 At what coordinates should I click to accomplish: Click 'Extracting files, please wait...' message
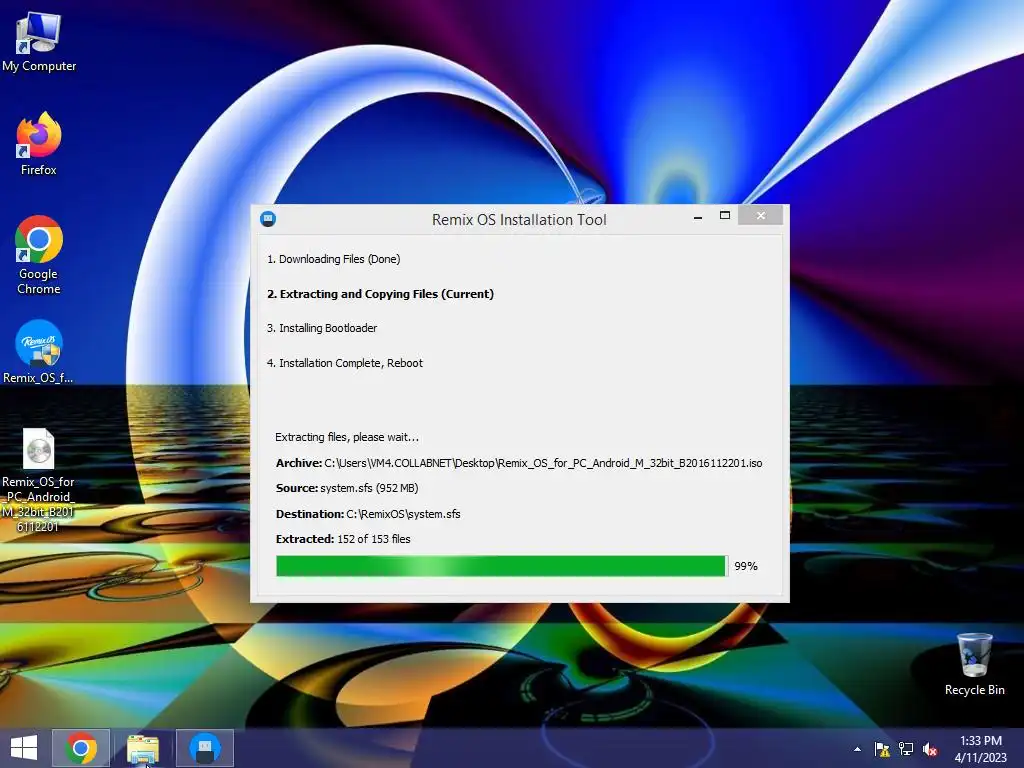[x=347, y=437]
